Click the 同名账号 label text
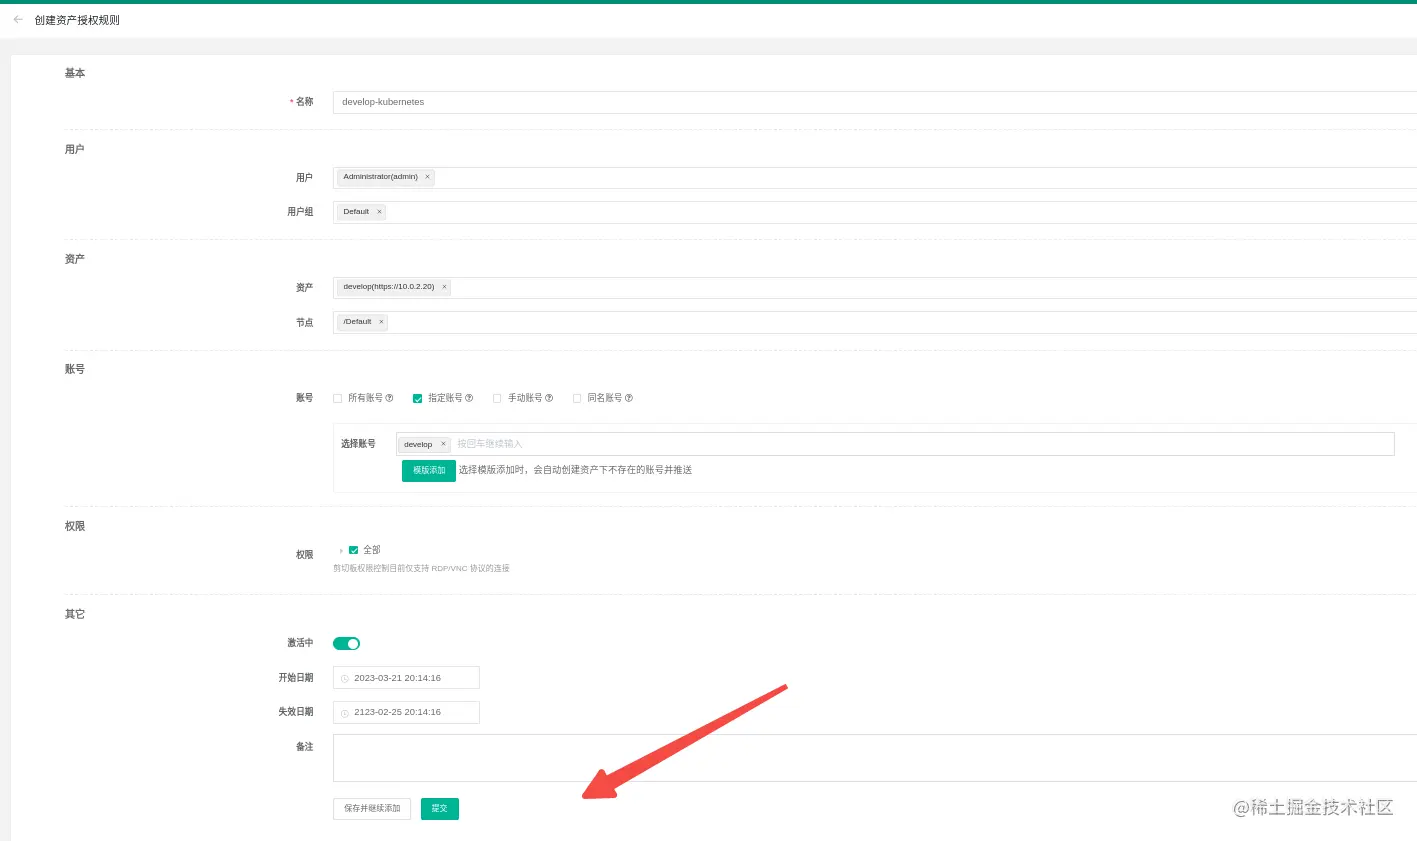Screen dimensions: 1417x841 604,398
